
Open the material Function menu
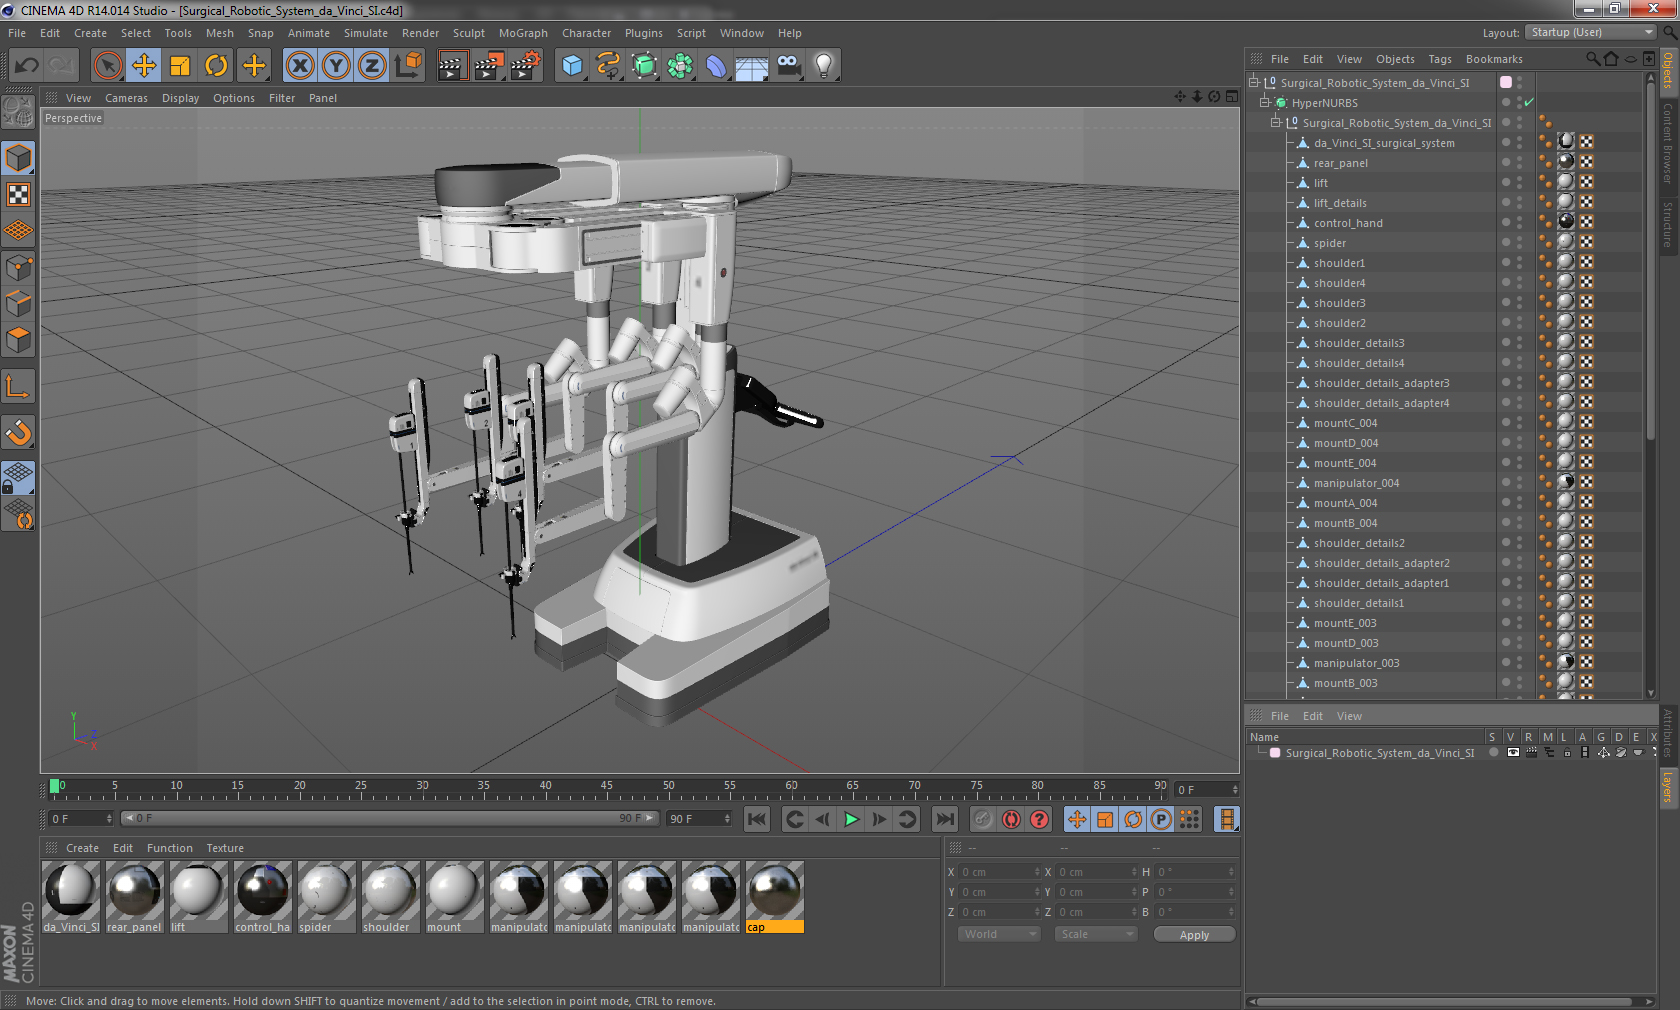(169, 848)
